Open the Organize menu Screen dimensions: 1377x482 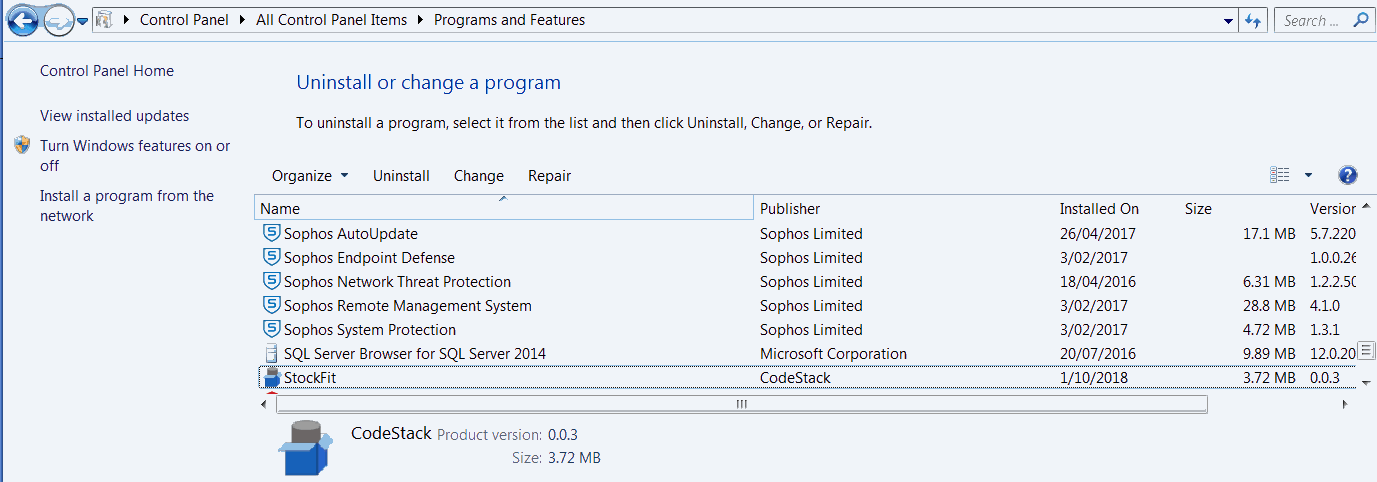coord(310,176)
